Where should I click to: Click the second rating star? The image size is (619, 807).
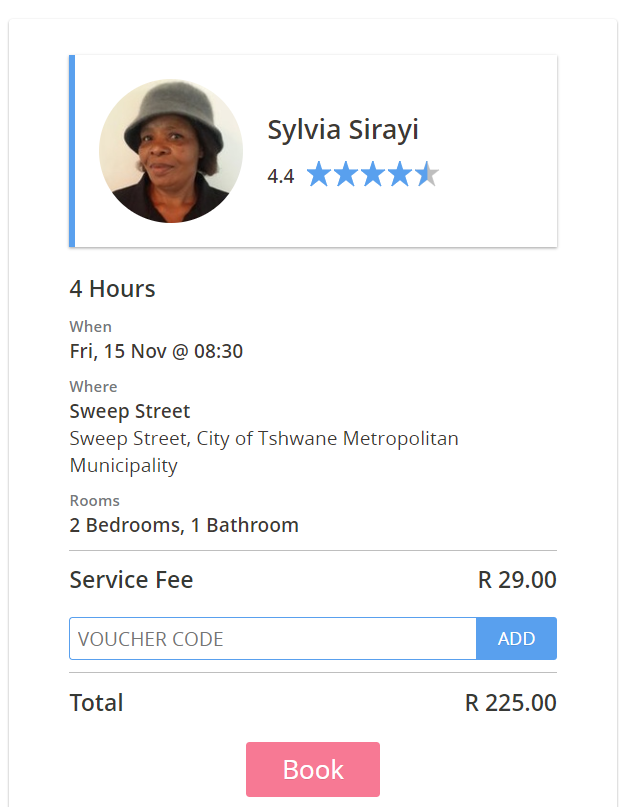[x=346, y=174]
